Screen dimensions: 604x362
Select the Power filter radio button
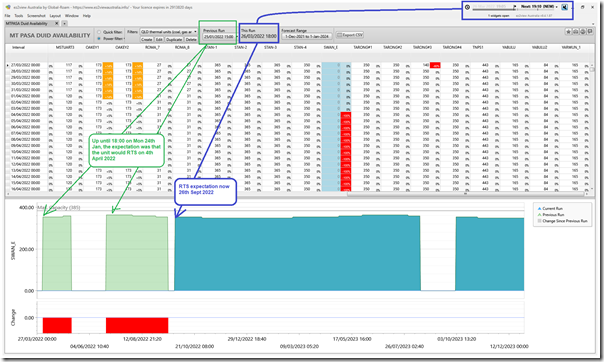coord(99,39)
